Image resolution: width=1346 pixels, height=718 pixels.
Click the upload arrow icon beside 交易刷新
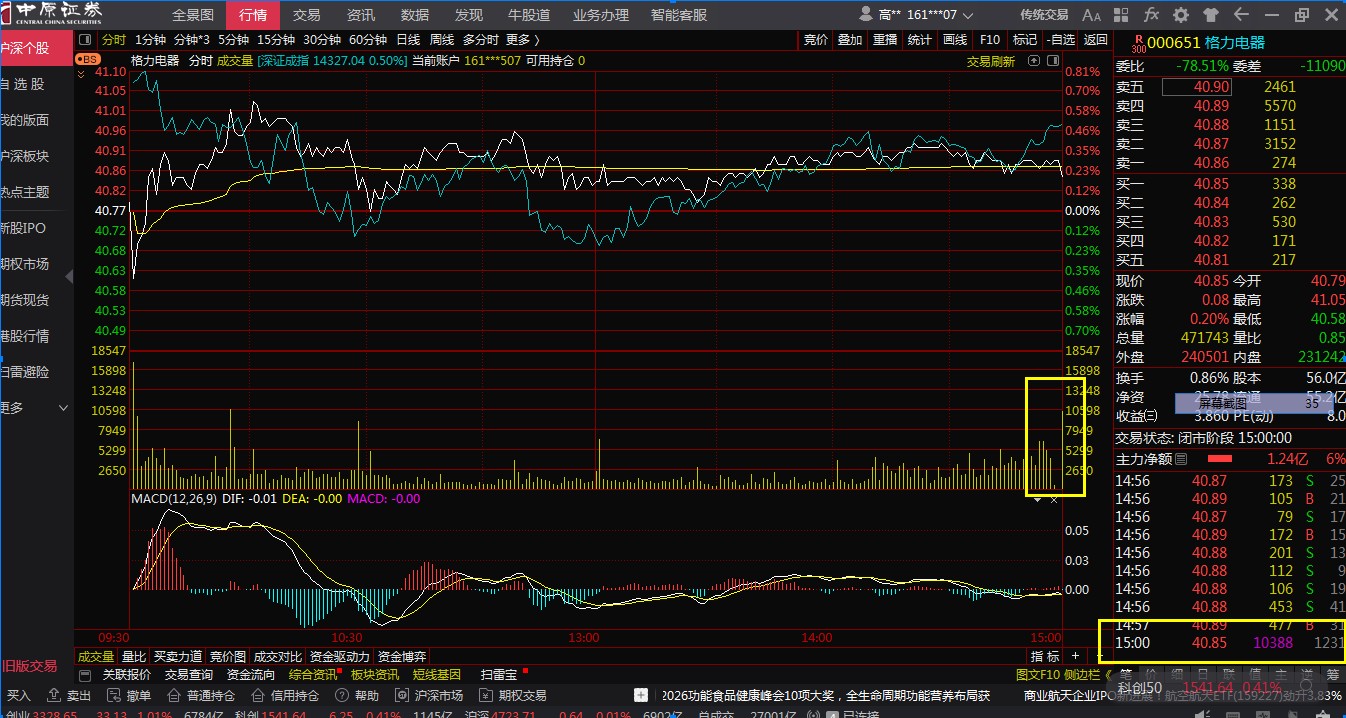[x=1033, y=61]
